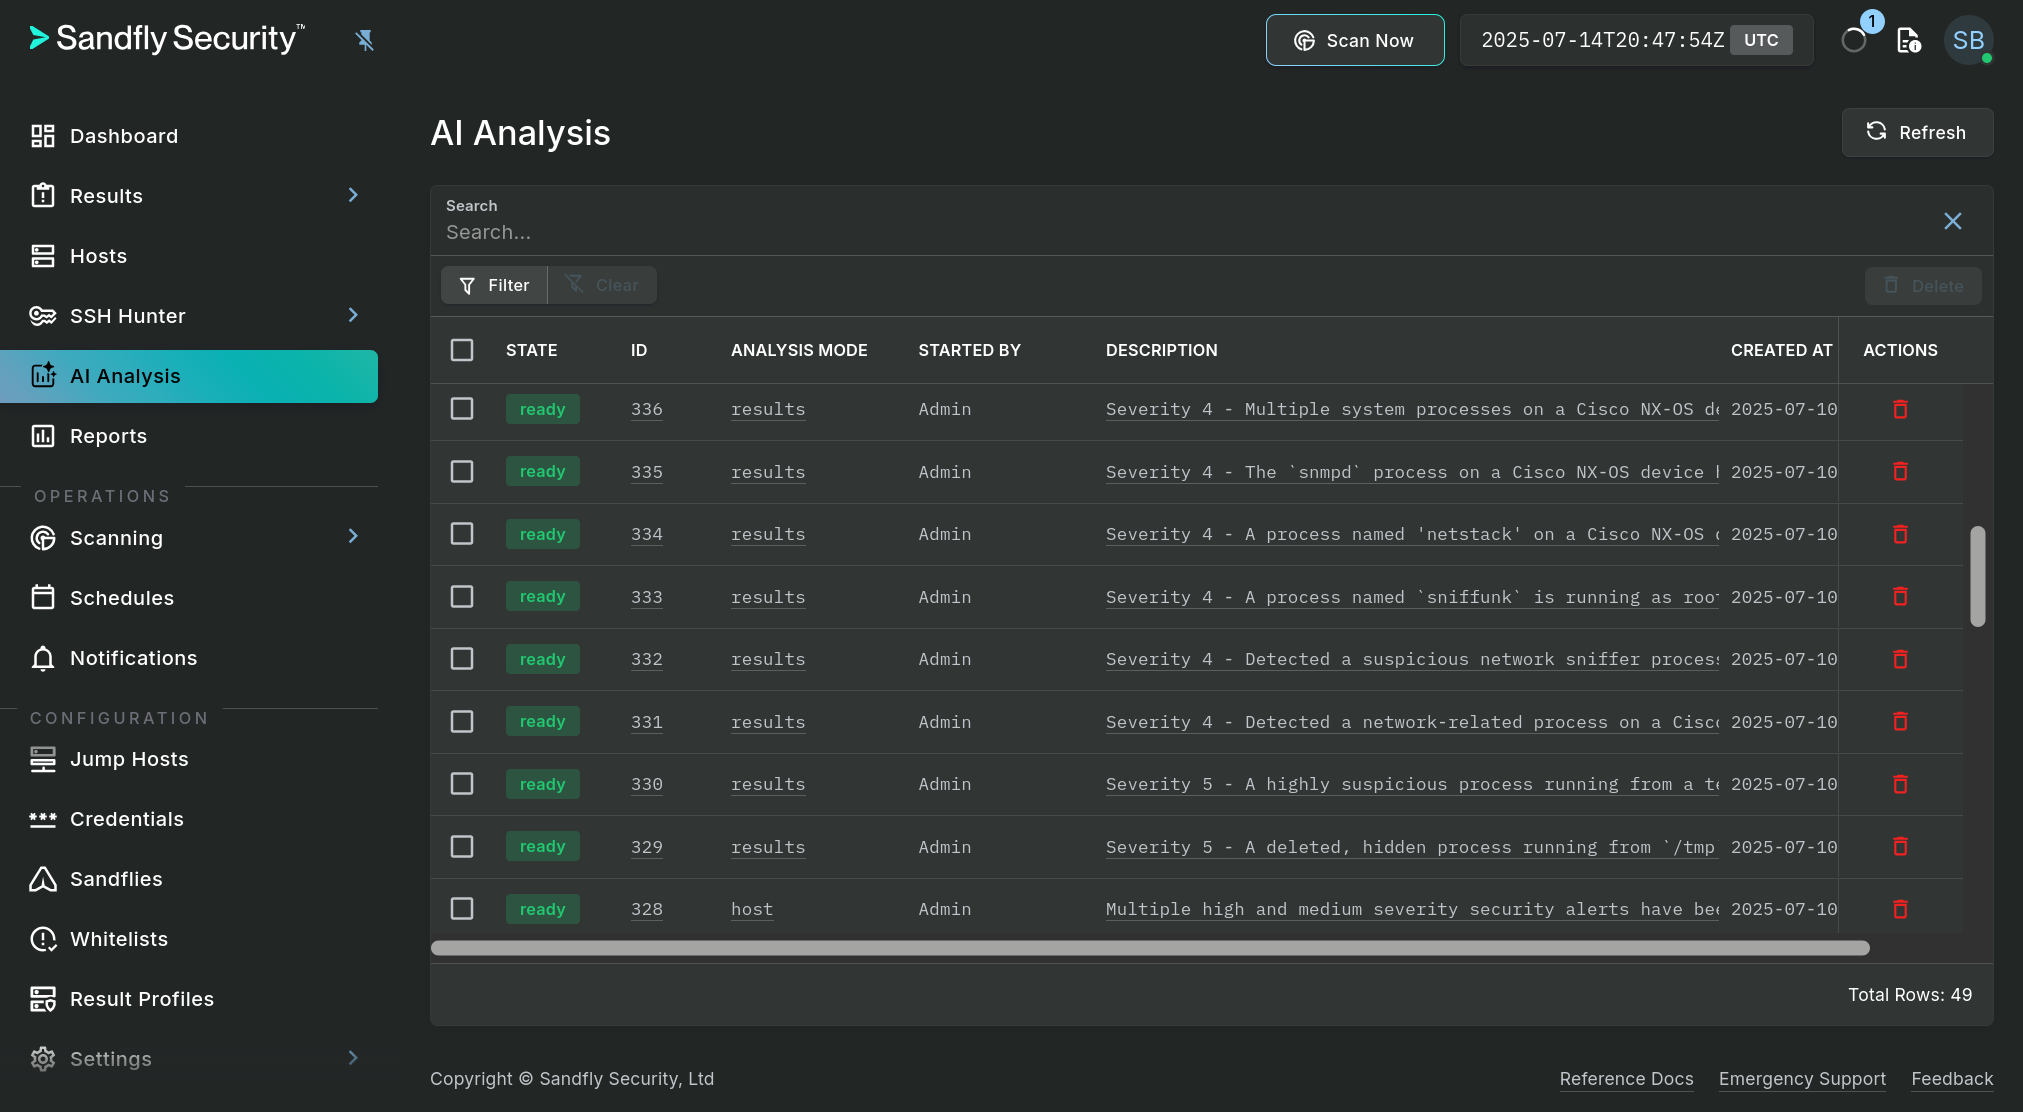Sort by the CREATED AT column header

tap(1781, 350)
